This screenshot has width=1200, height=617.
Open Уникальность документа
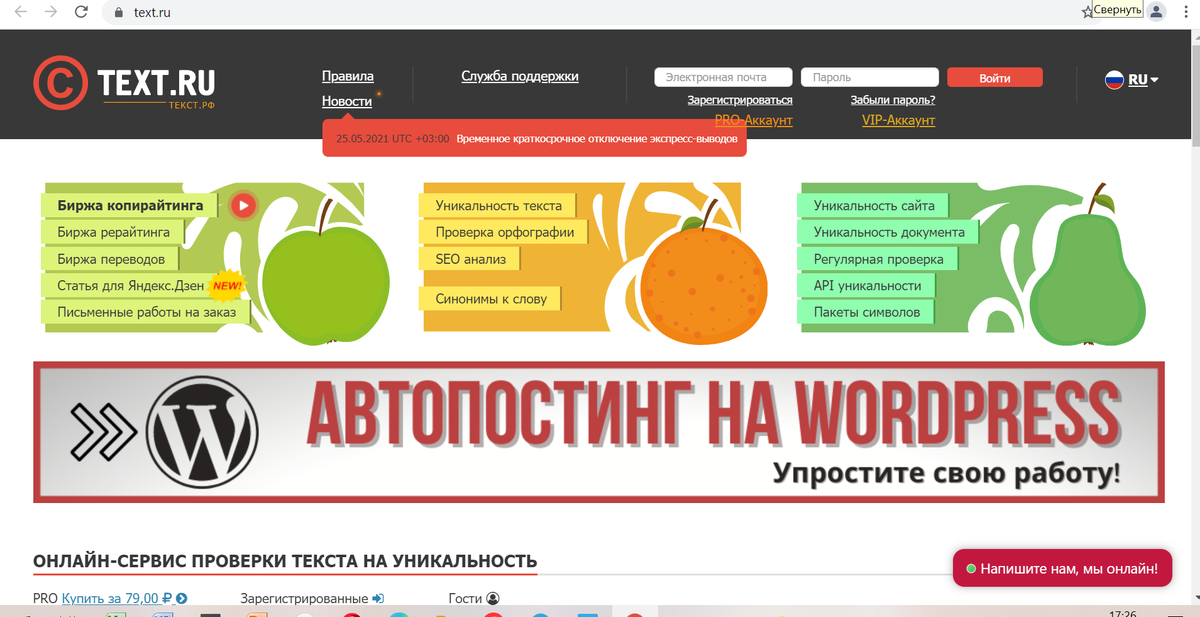click(889, 232)
